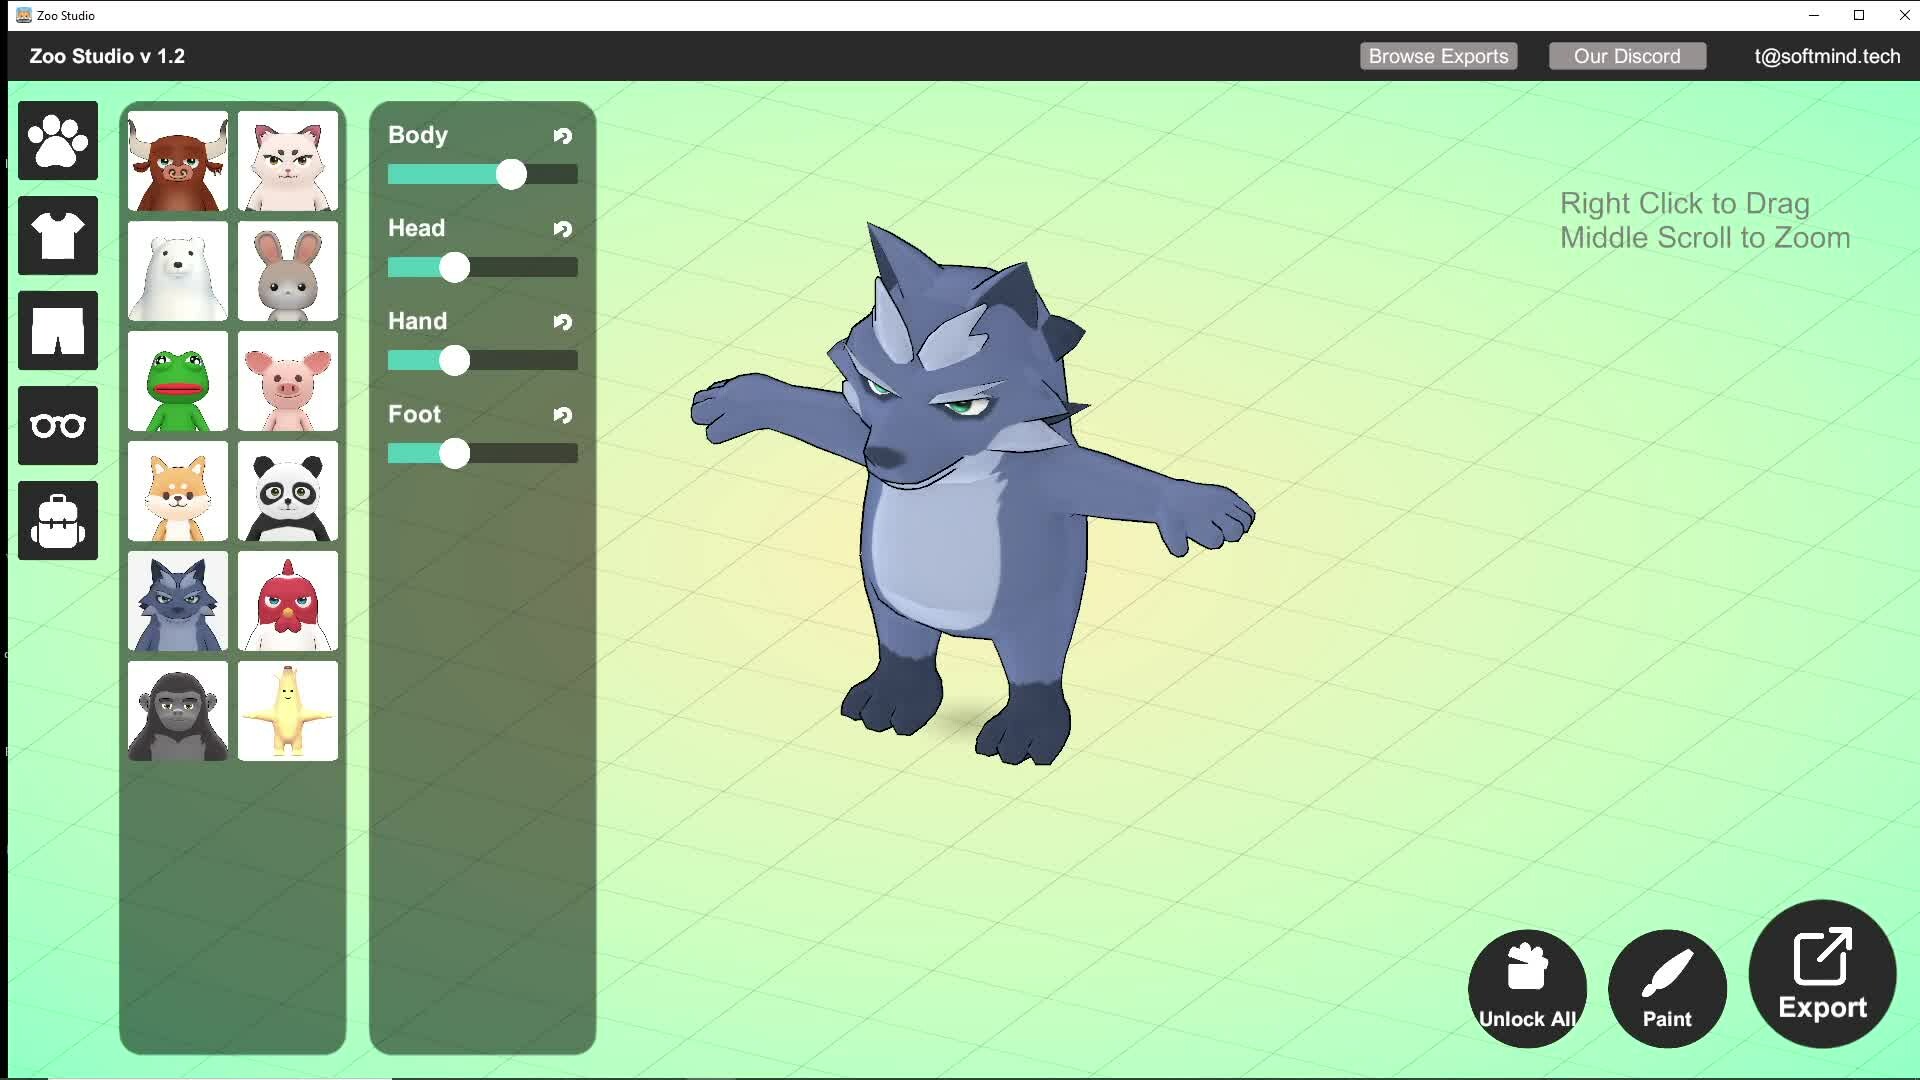Pick the red rooster character
1920x1080 pixels.
click(x=288, y=602)
